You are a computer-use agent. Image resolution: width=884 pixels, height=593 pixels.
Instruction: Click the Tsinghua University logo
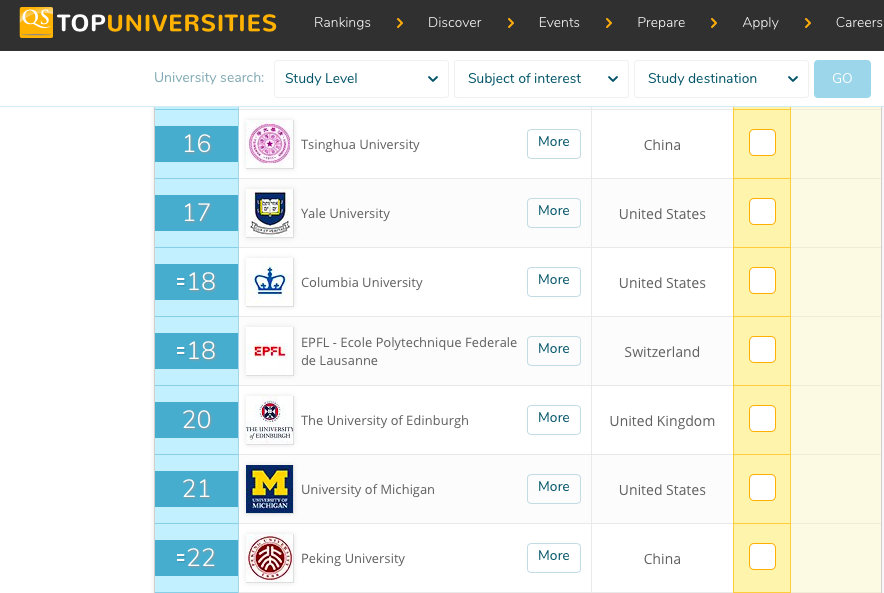coord(269,145)
